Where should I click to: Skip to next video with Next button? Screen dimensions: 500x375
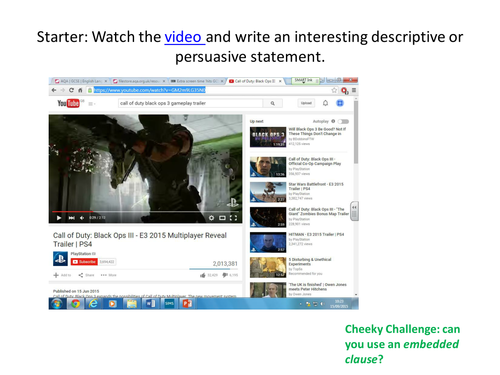(71, 218)
